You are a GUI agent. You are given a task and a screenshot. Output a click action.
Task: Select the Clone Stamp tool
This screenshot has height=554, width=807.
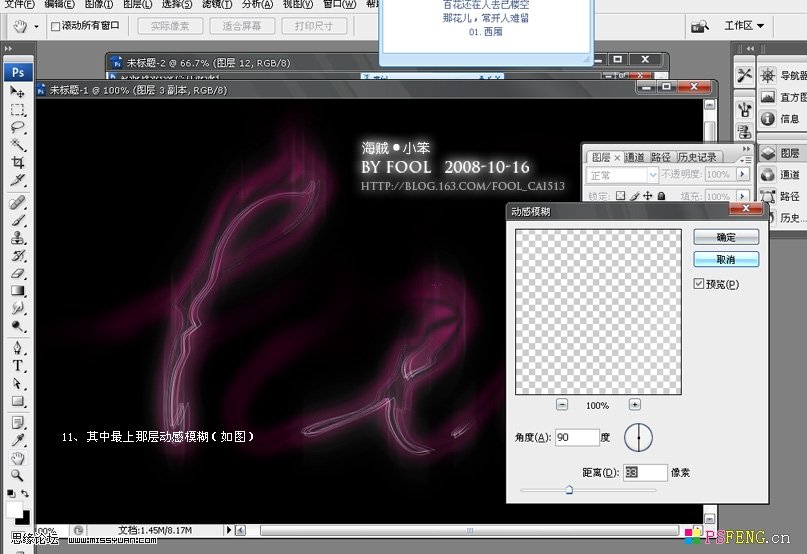pyautogui.click(x=17, y=238)
